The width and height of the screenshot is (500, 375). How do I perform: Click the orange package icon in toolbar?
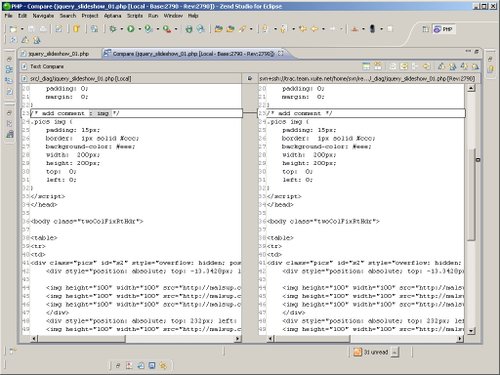click(77, 29)
